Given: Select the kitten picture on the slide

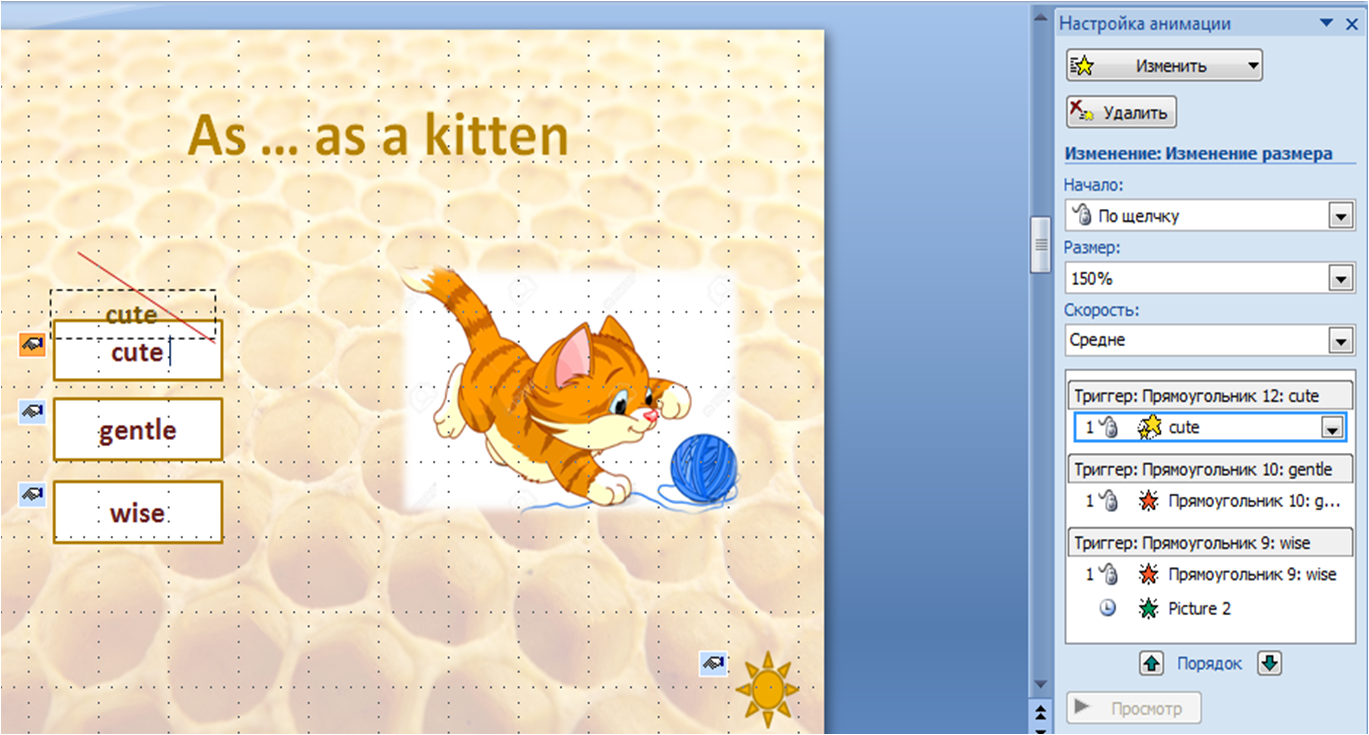Looking at the screenshot, I should click(565, 390).
